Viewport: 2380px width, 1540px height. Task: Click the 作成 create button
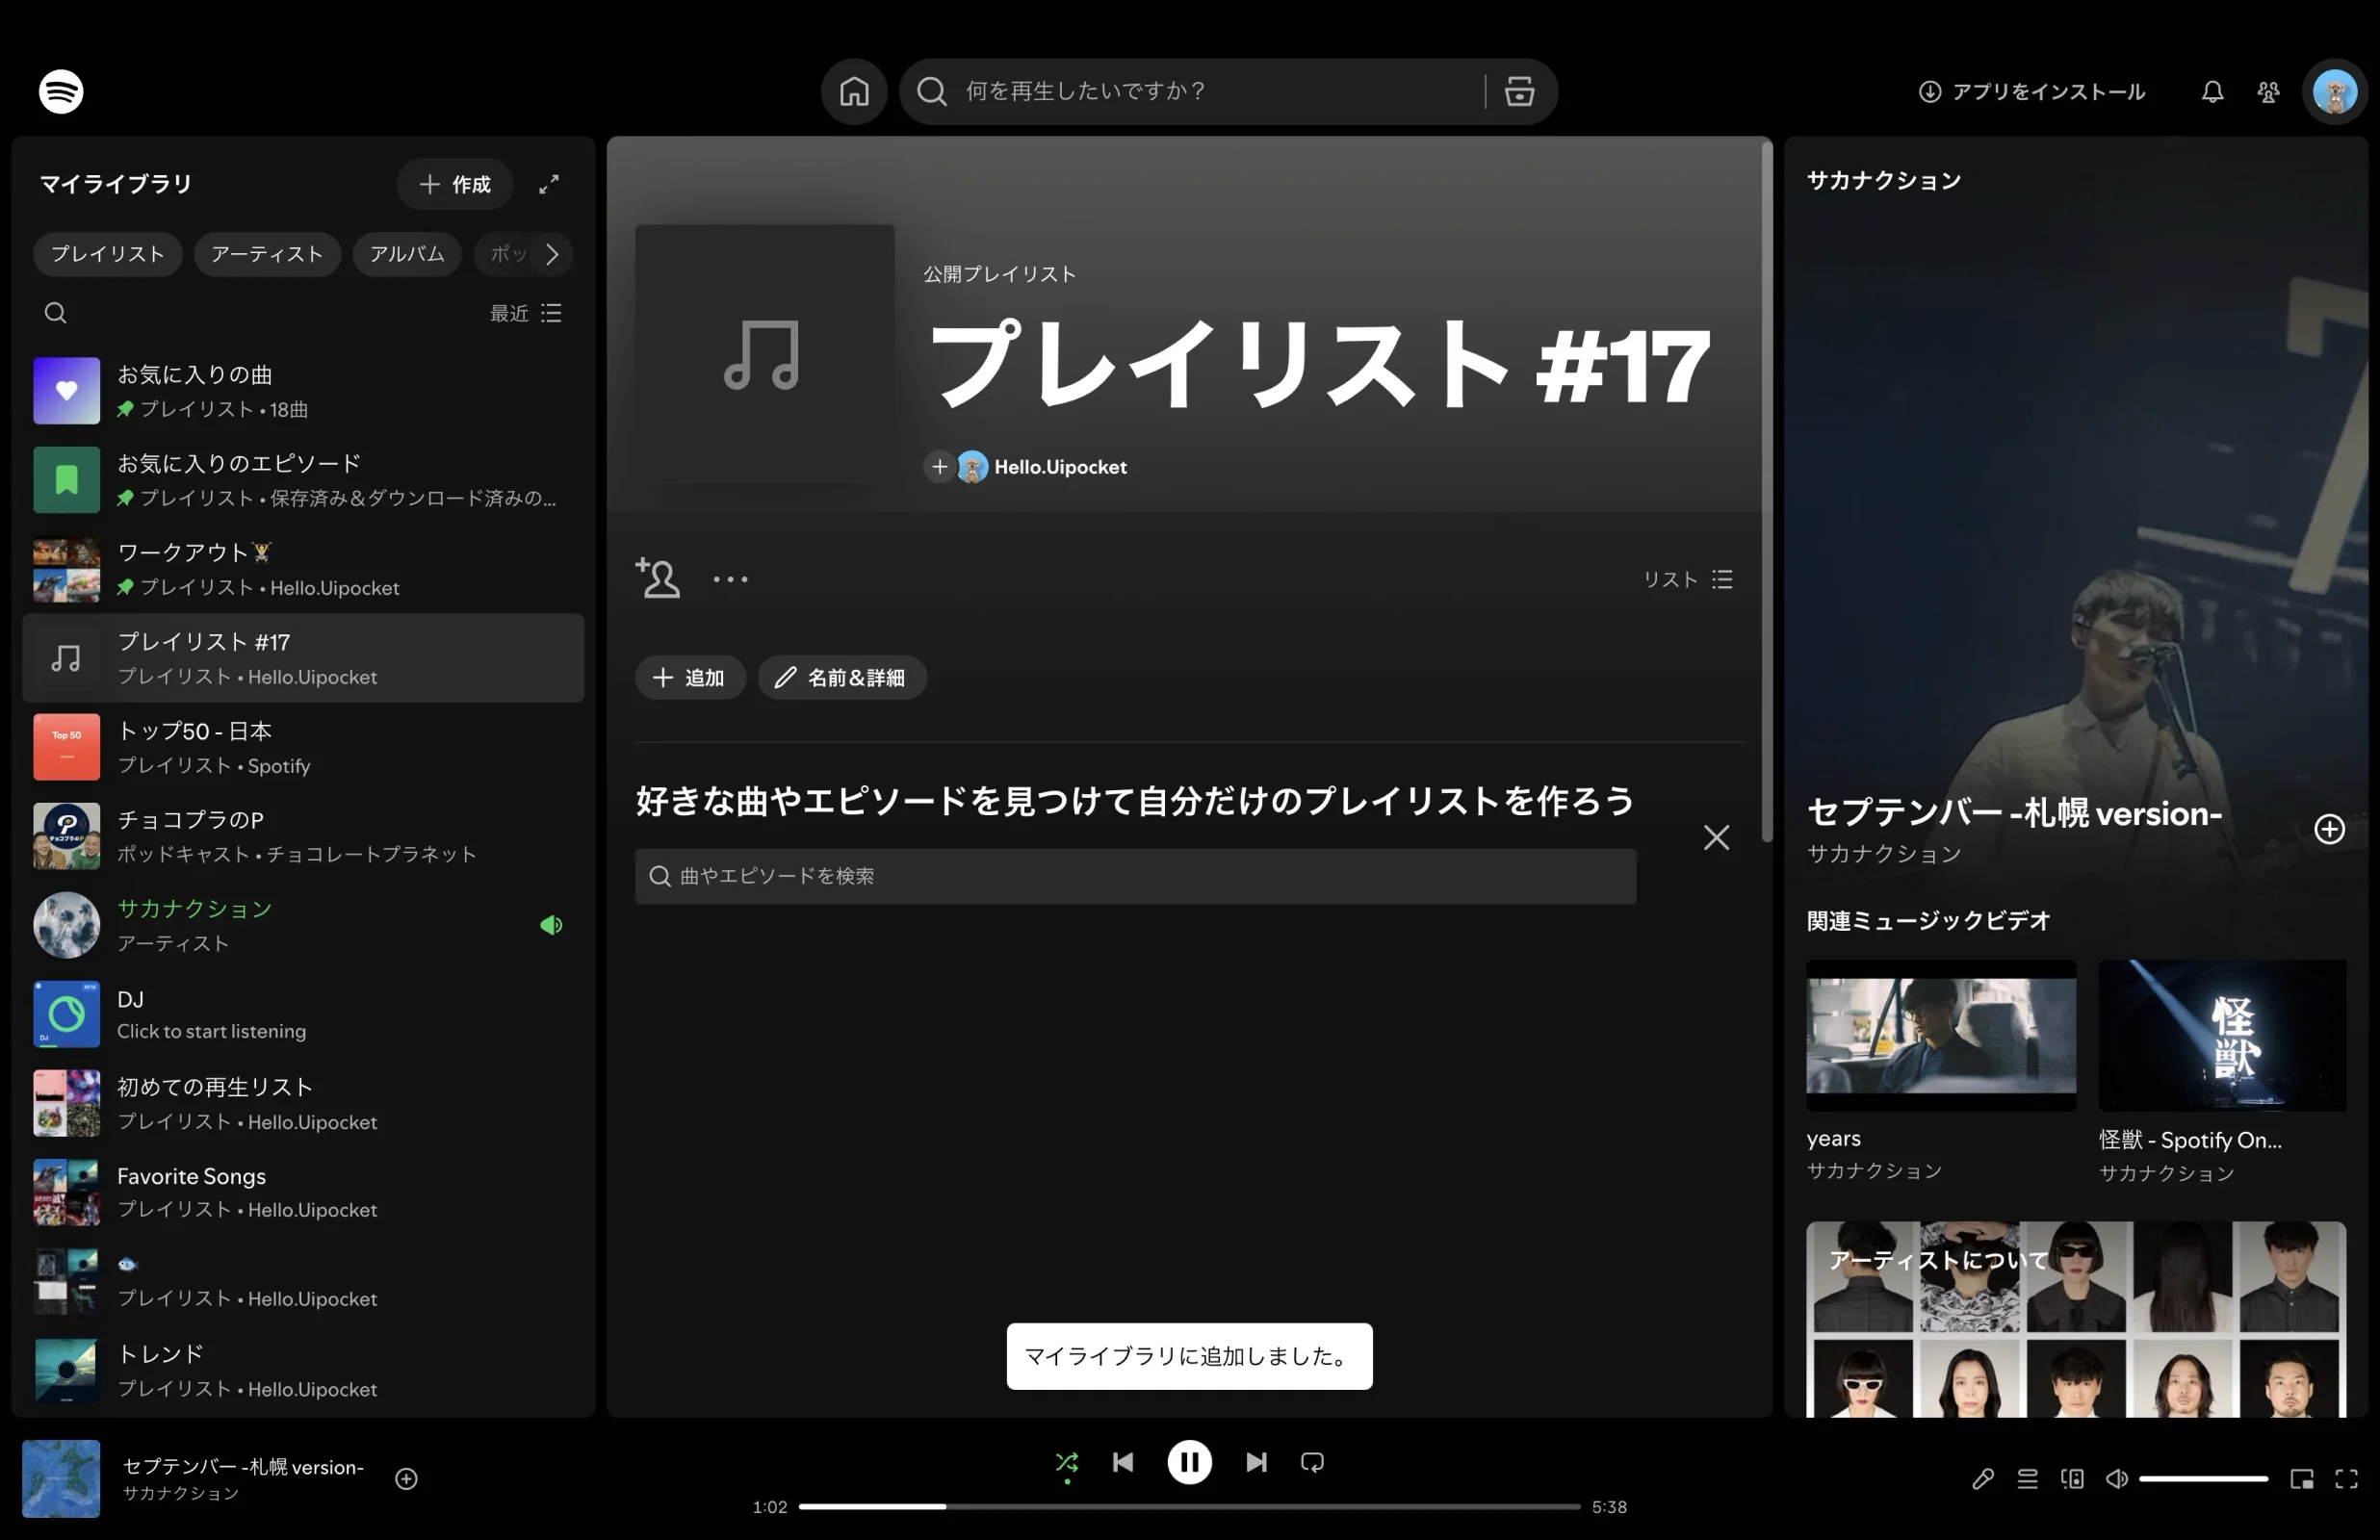tap(455, 184)
